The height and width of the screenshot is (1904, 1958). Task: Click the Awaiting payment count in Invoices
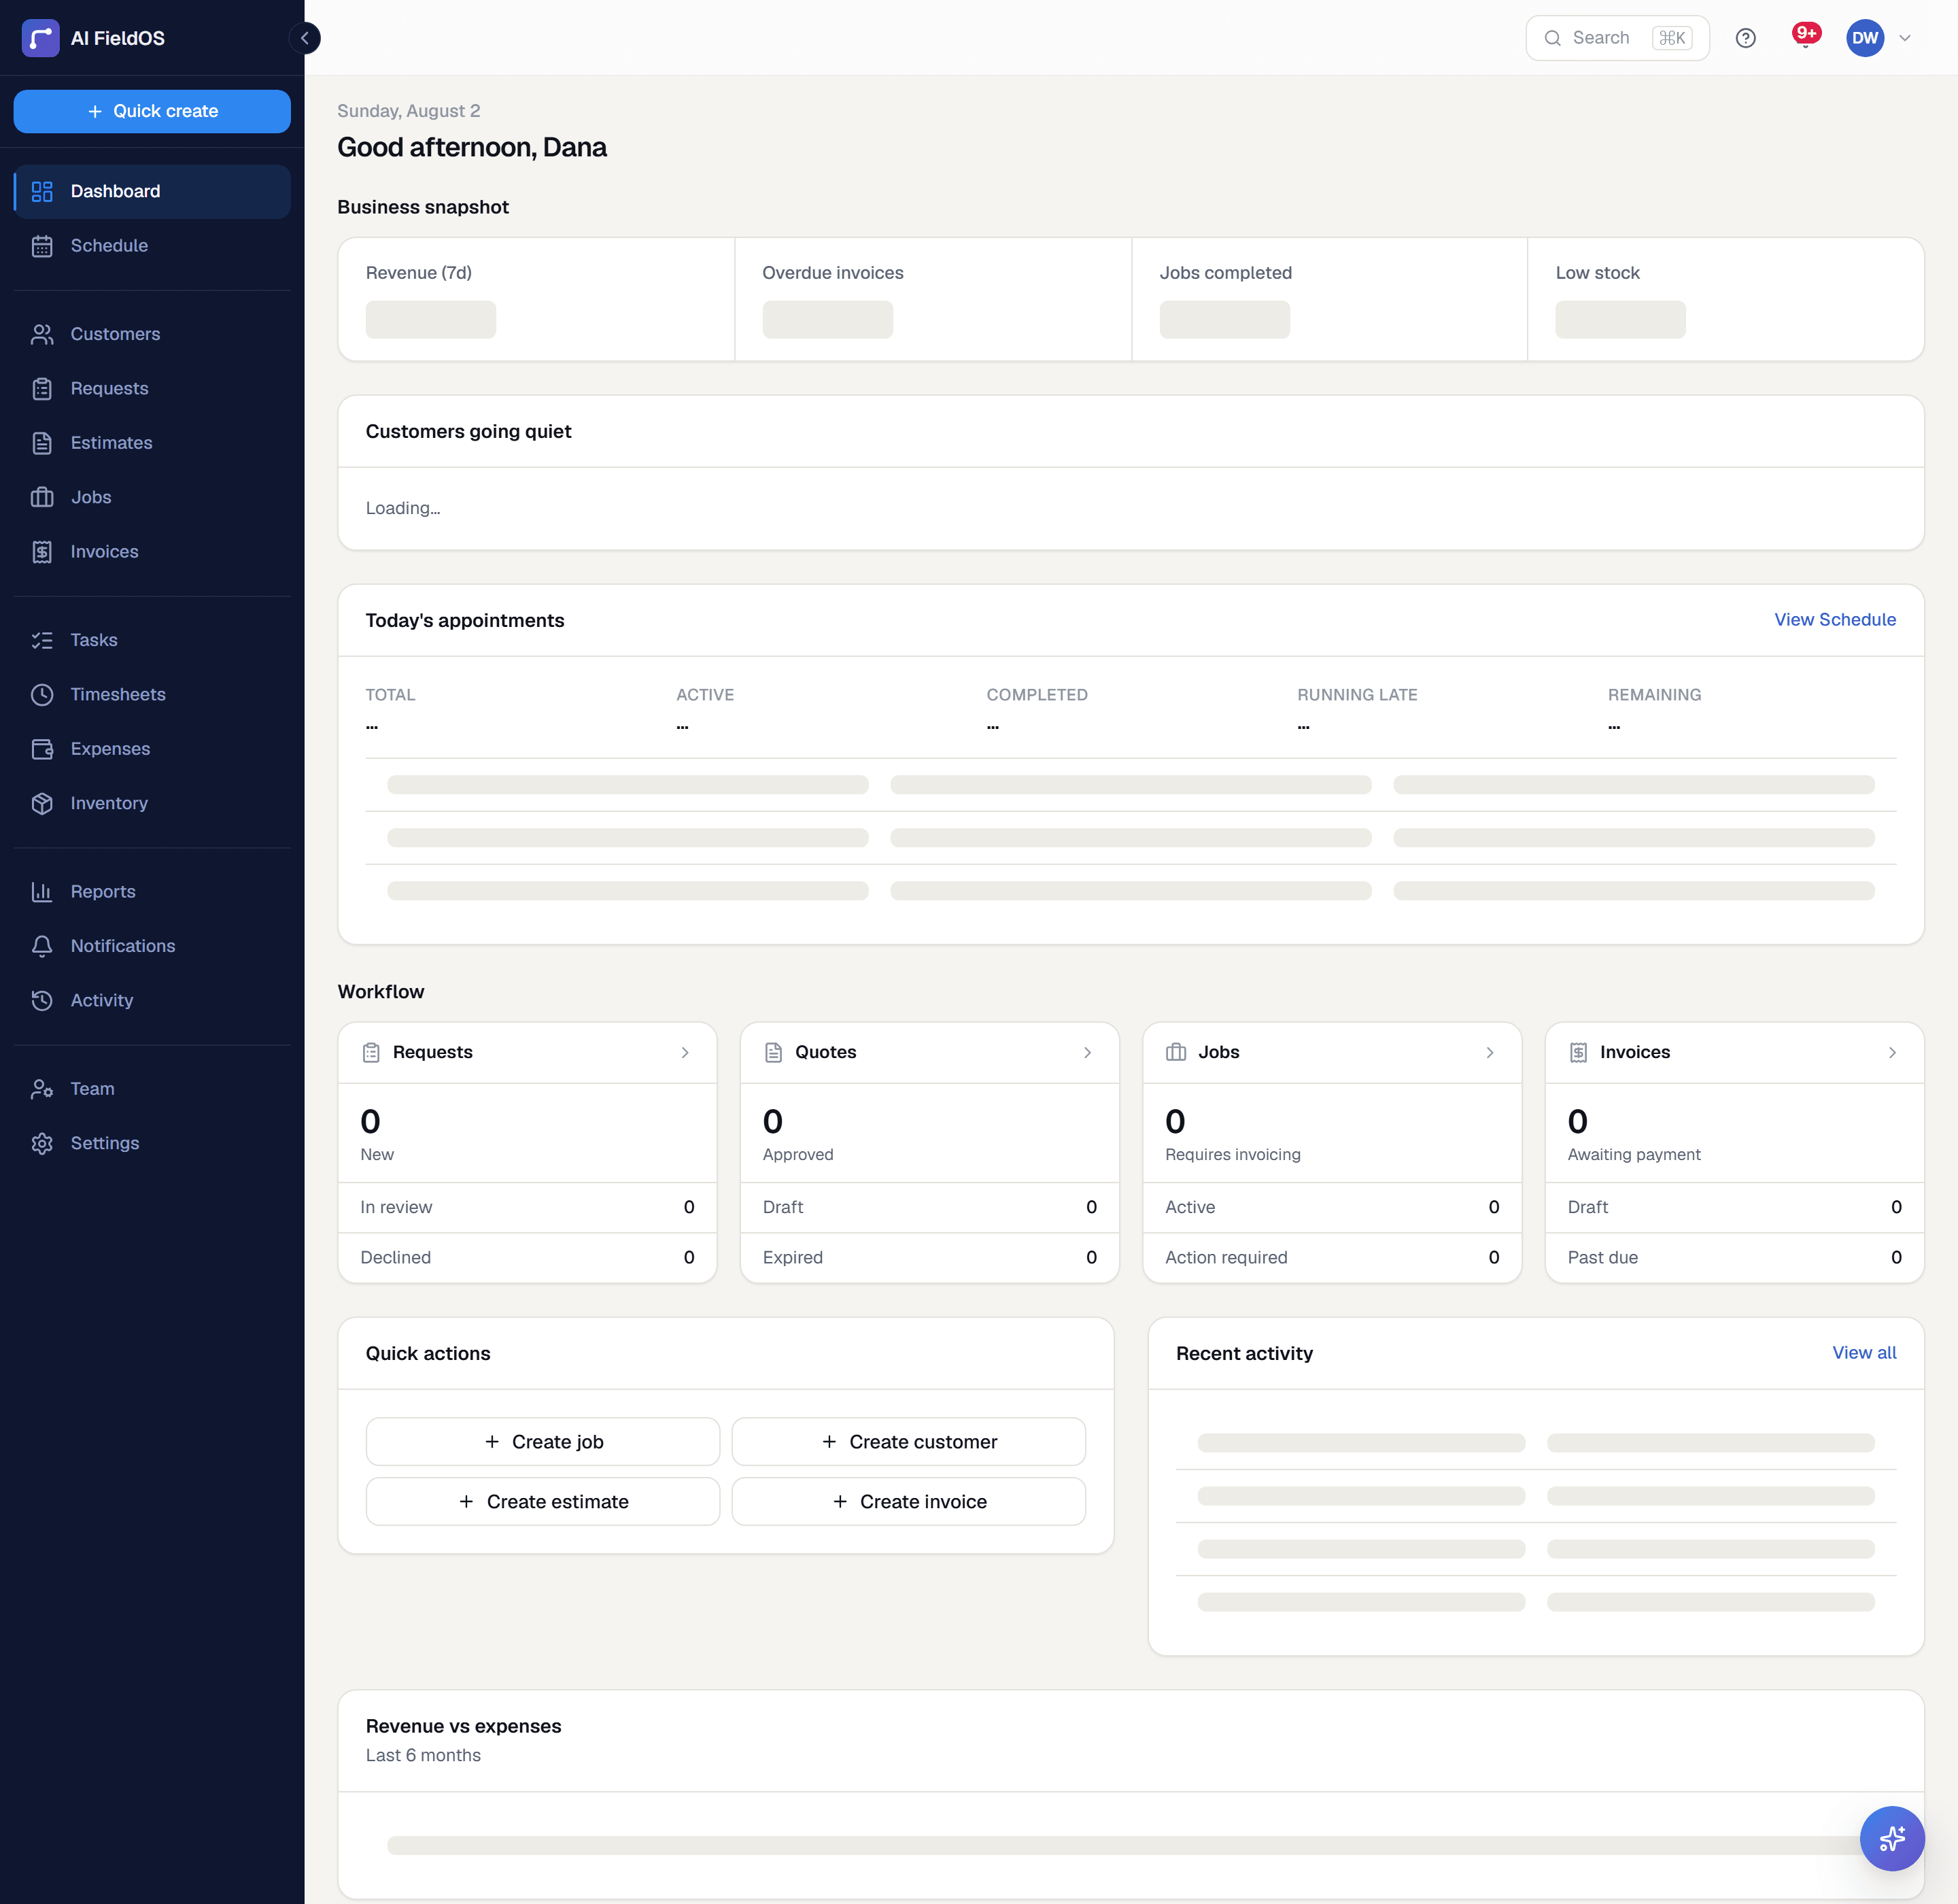(x=1578, y=1121)
